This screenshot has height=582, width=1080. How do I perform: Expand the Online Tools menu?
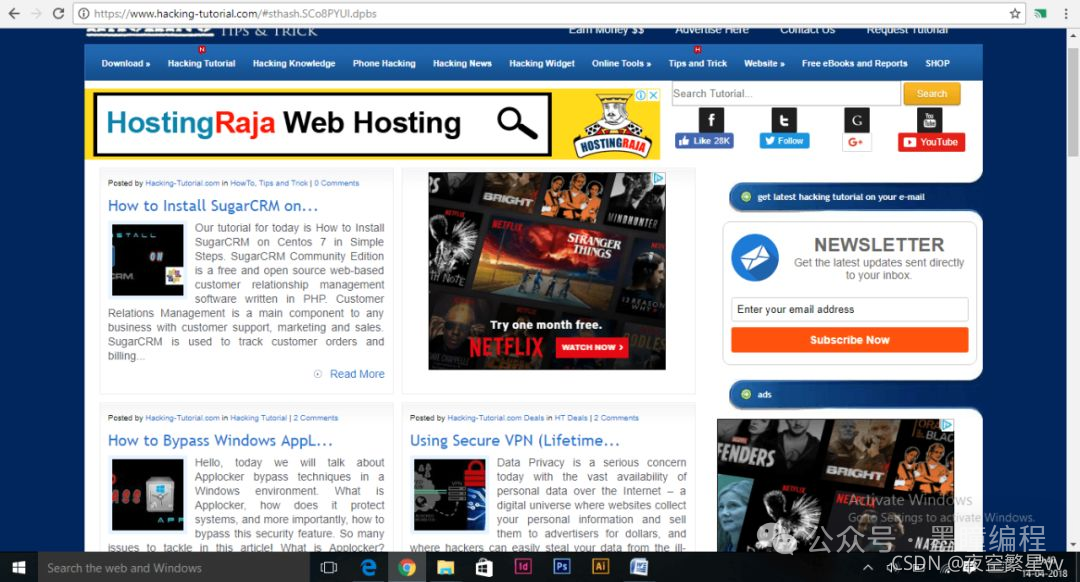[x=621, y=63]
